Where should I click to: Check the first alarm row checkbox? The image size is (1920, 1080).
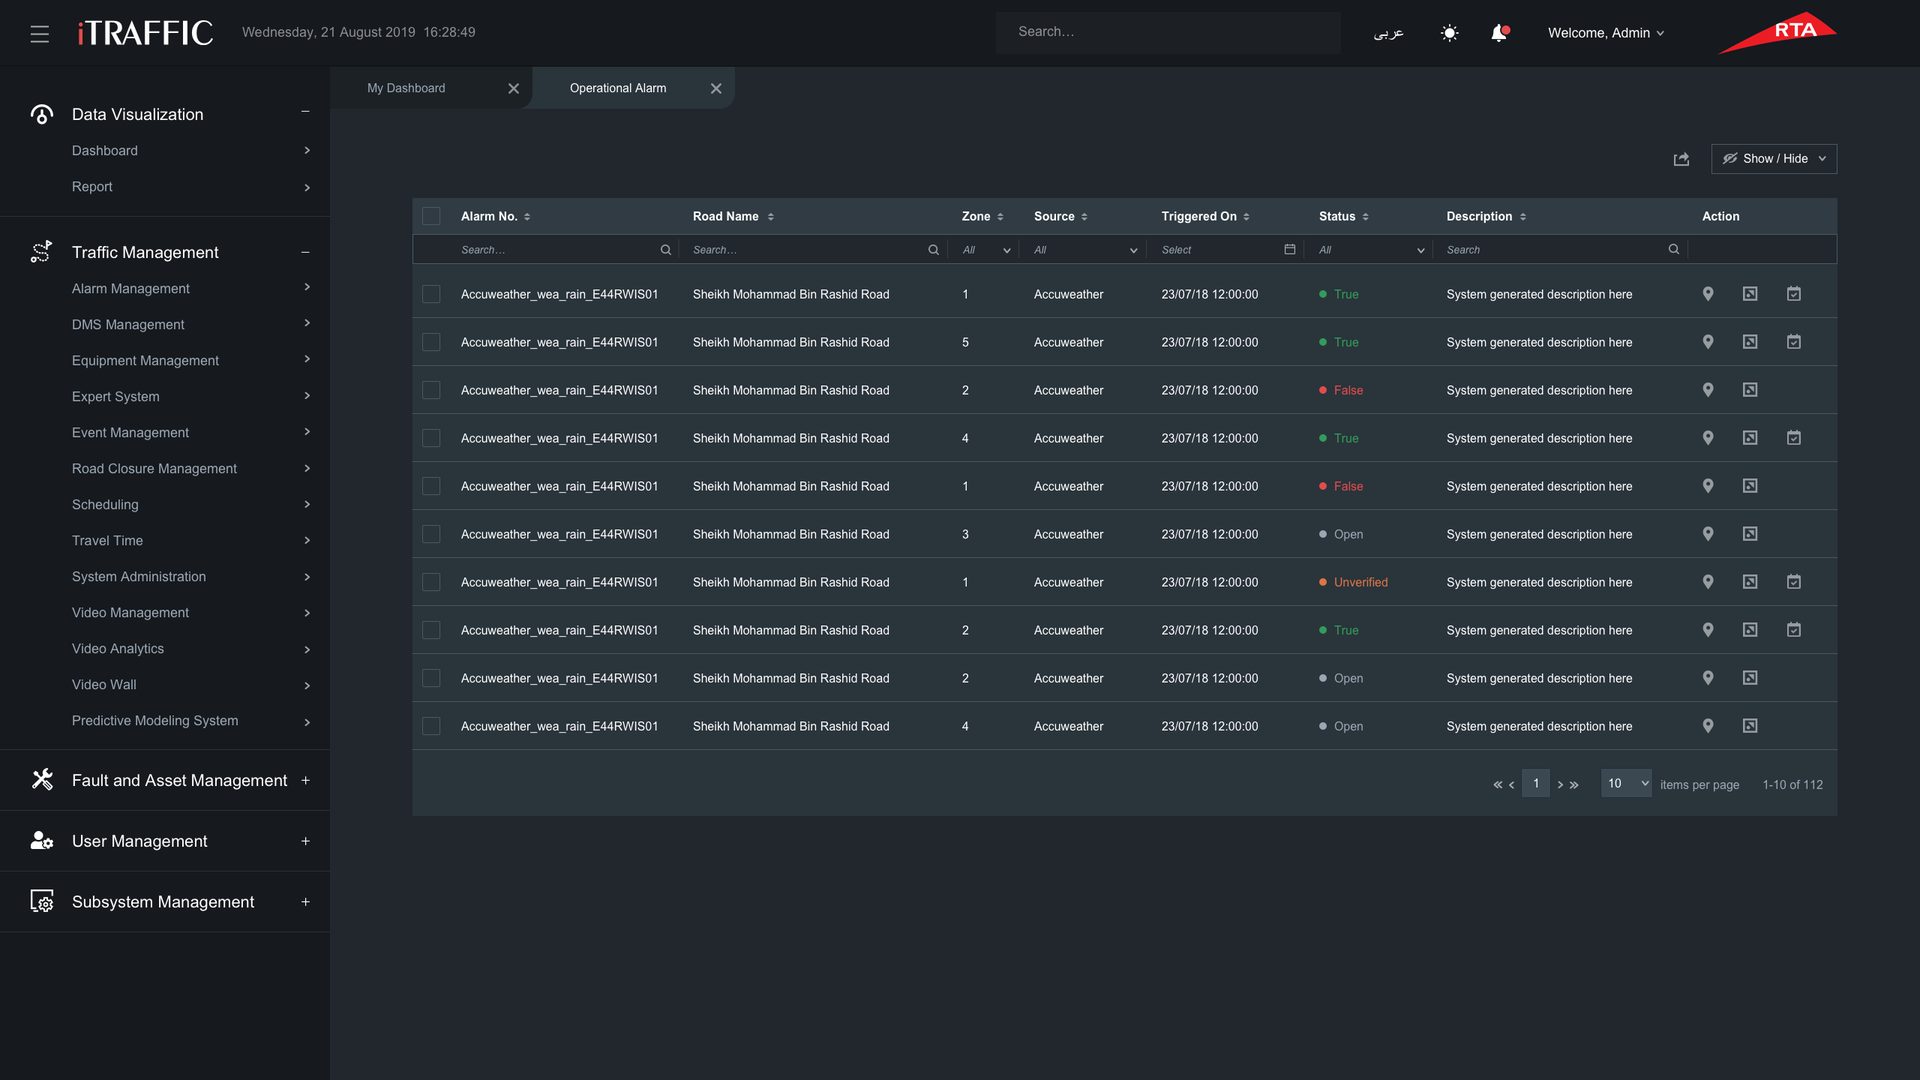click(x=431, y=294)
